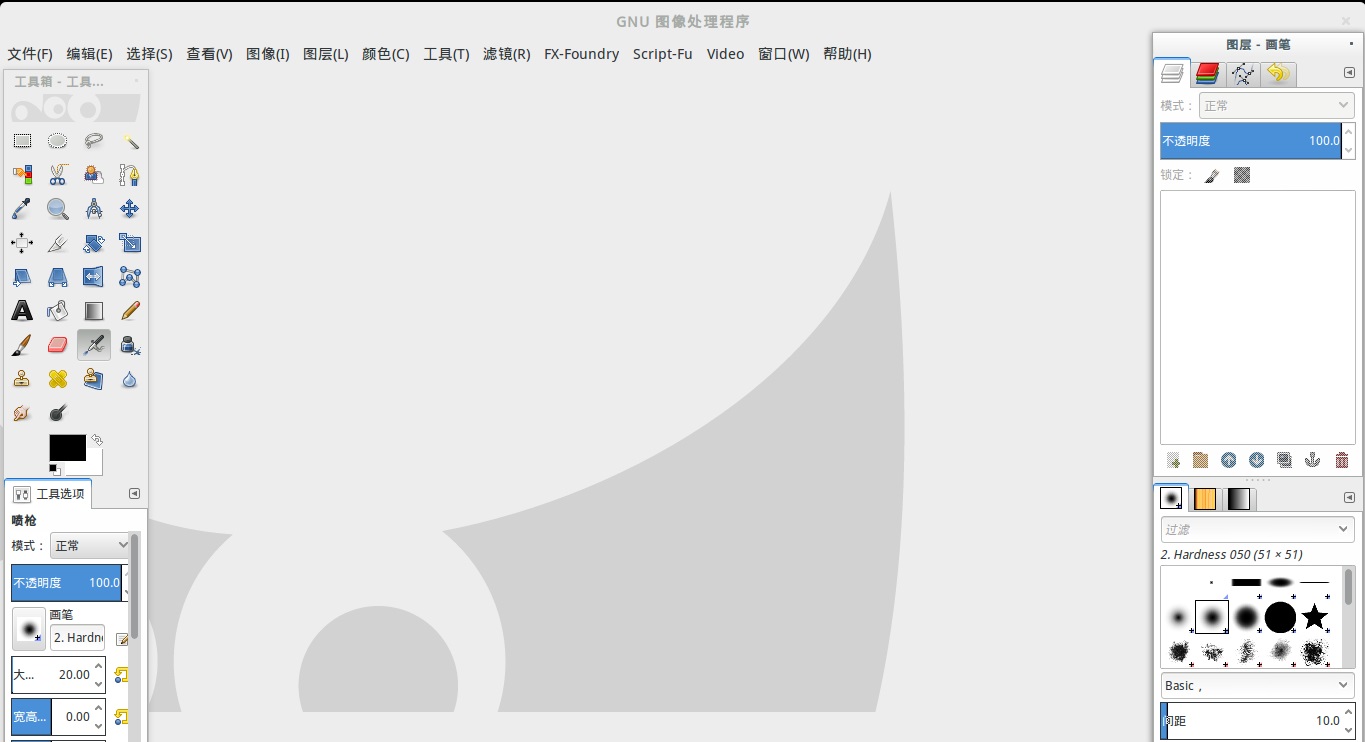This screenshot has height=742, width=1365.
Task: Select the Shear tool
Action: coord(22,277)
